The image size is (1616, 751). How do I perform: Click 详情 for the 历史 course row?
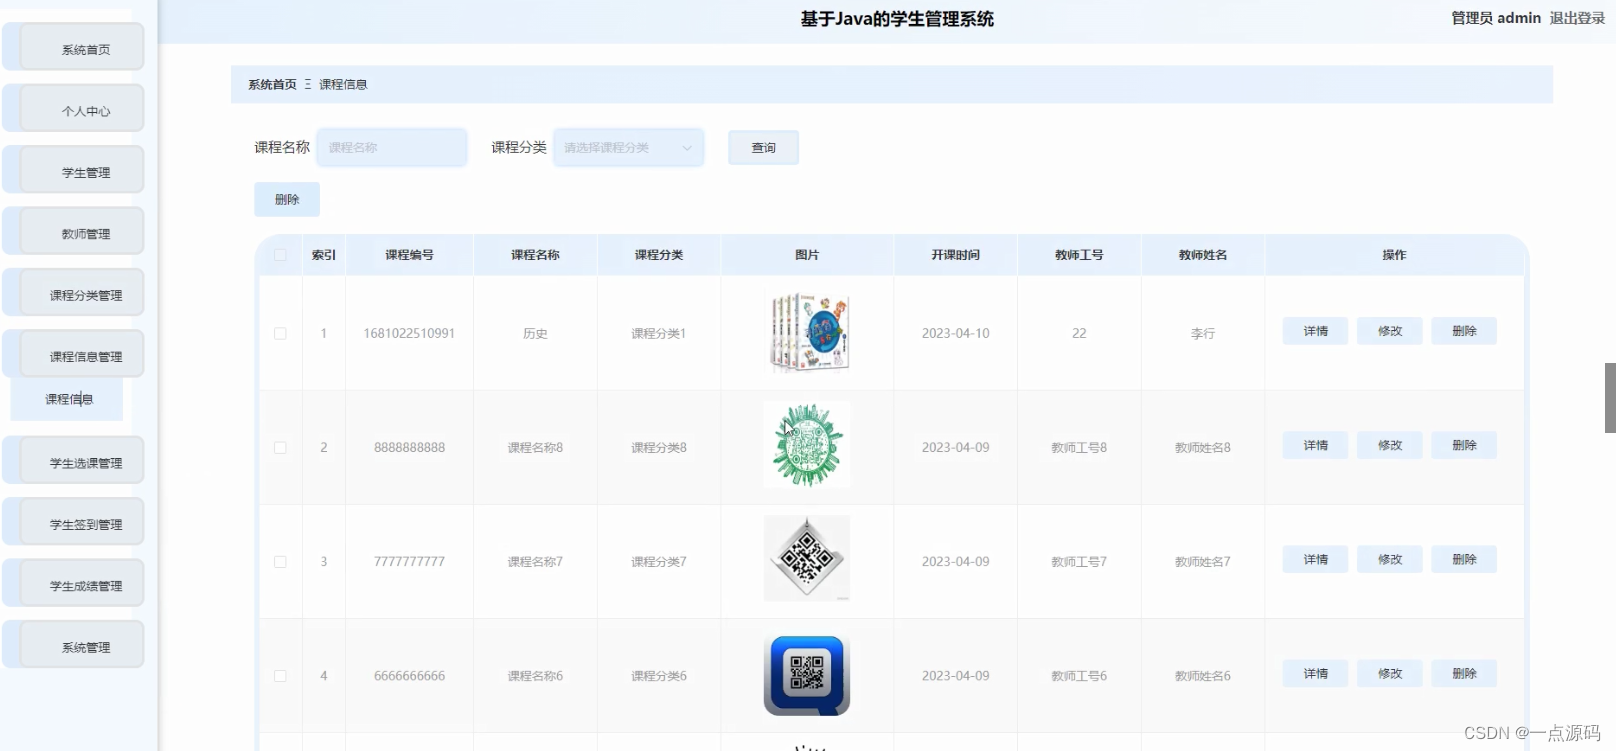(x=1316, y=331)
